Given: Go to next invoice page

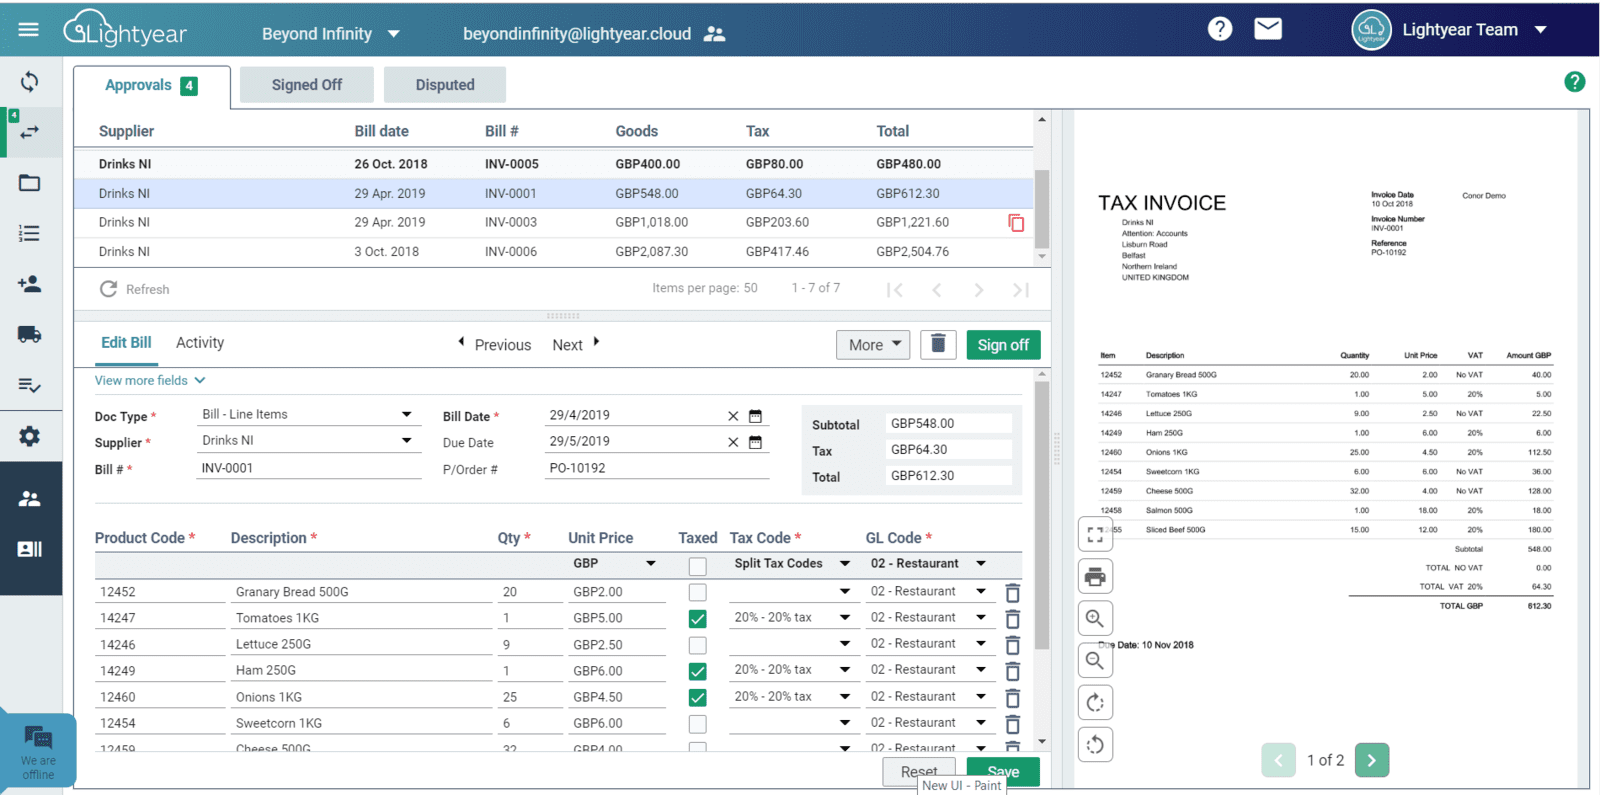Looking at the screenshot, I should coord(1372,760).
